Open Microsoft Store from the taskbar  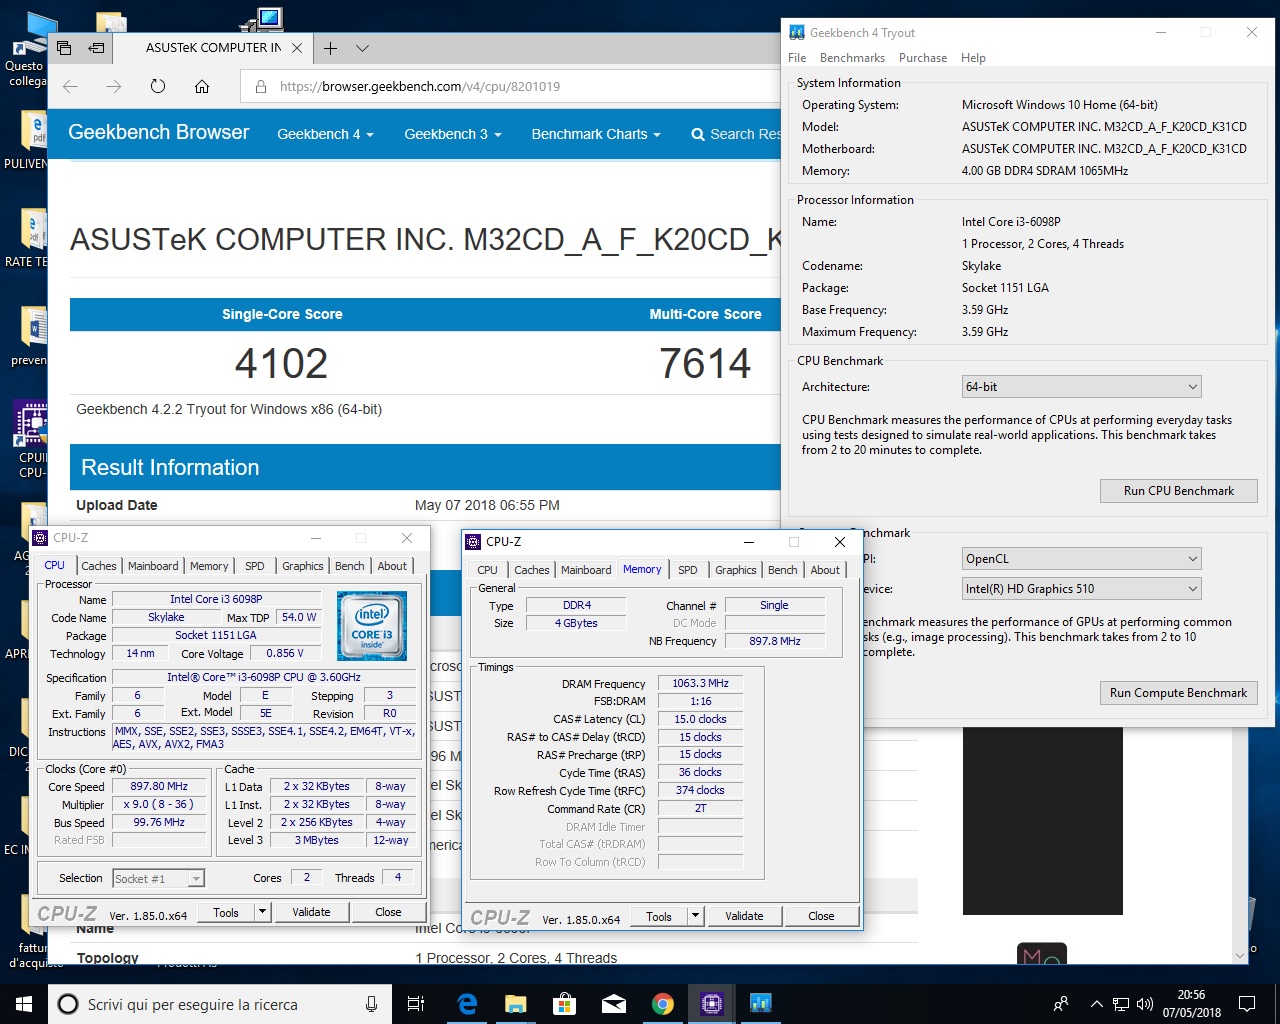pyautogui.click(x=565, y=1004)
